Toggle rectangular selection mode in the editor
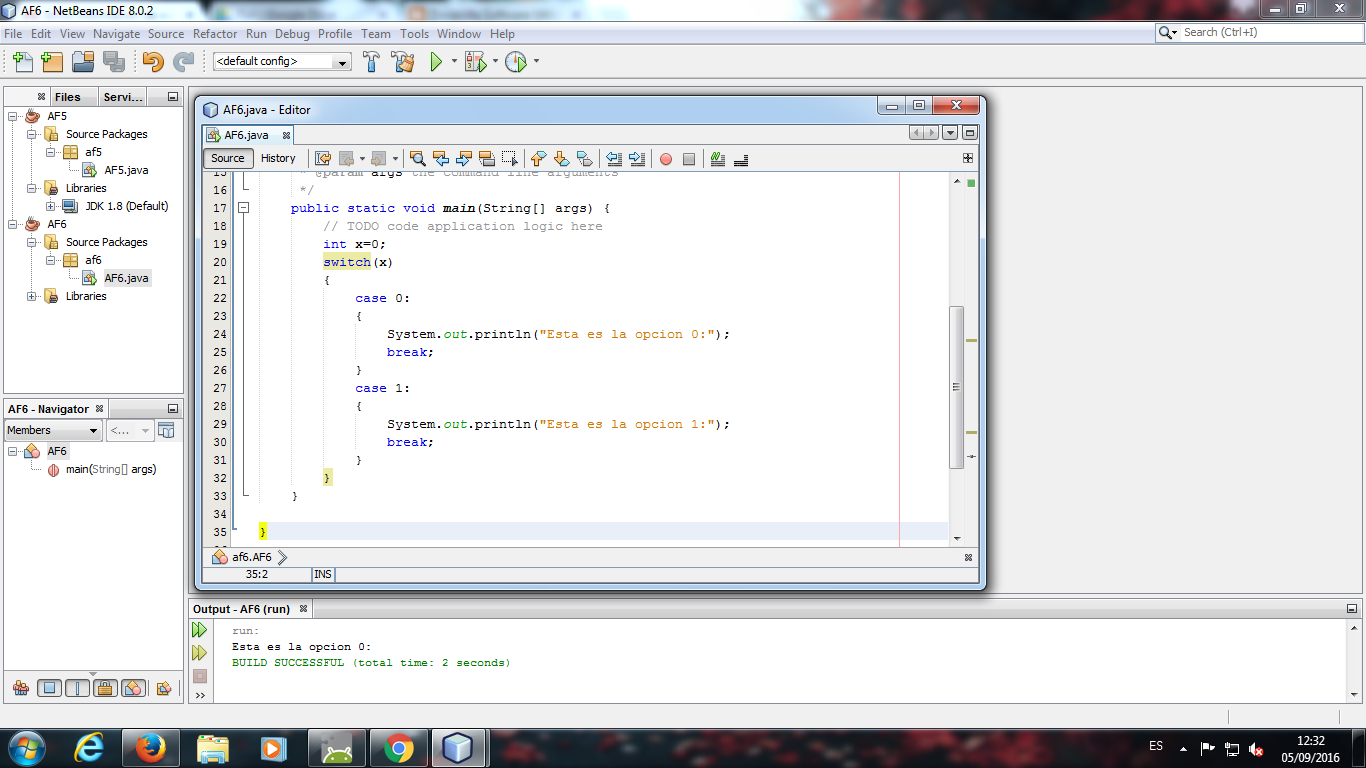Image resolution: width=1366 pixels, height=768 pixels. pyautogui.click(x=509, y=158)
